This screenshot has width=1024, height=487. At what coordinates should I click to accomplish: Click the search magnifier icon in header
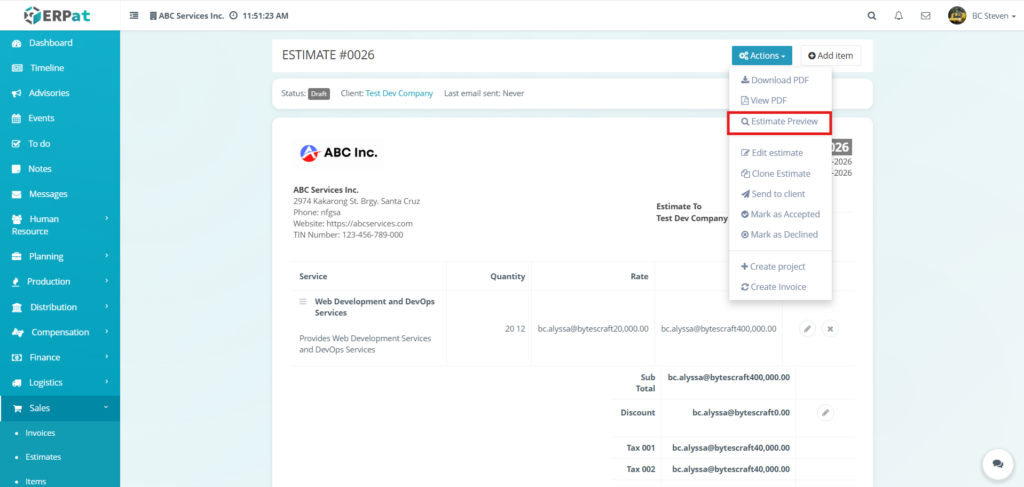[x=871, y=16]
